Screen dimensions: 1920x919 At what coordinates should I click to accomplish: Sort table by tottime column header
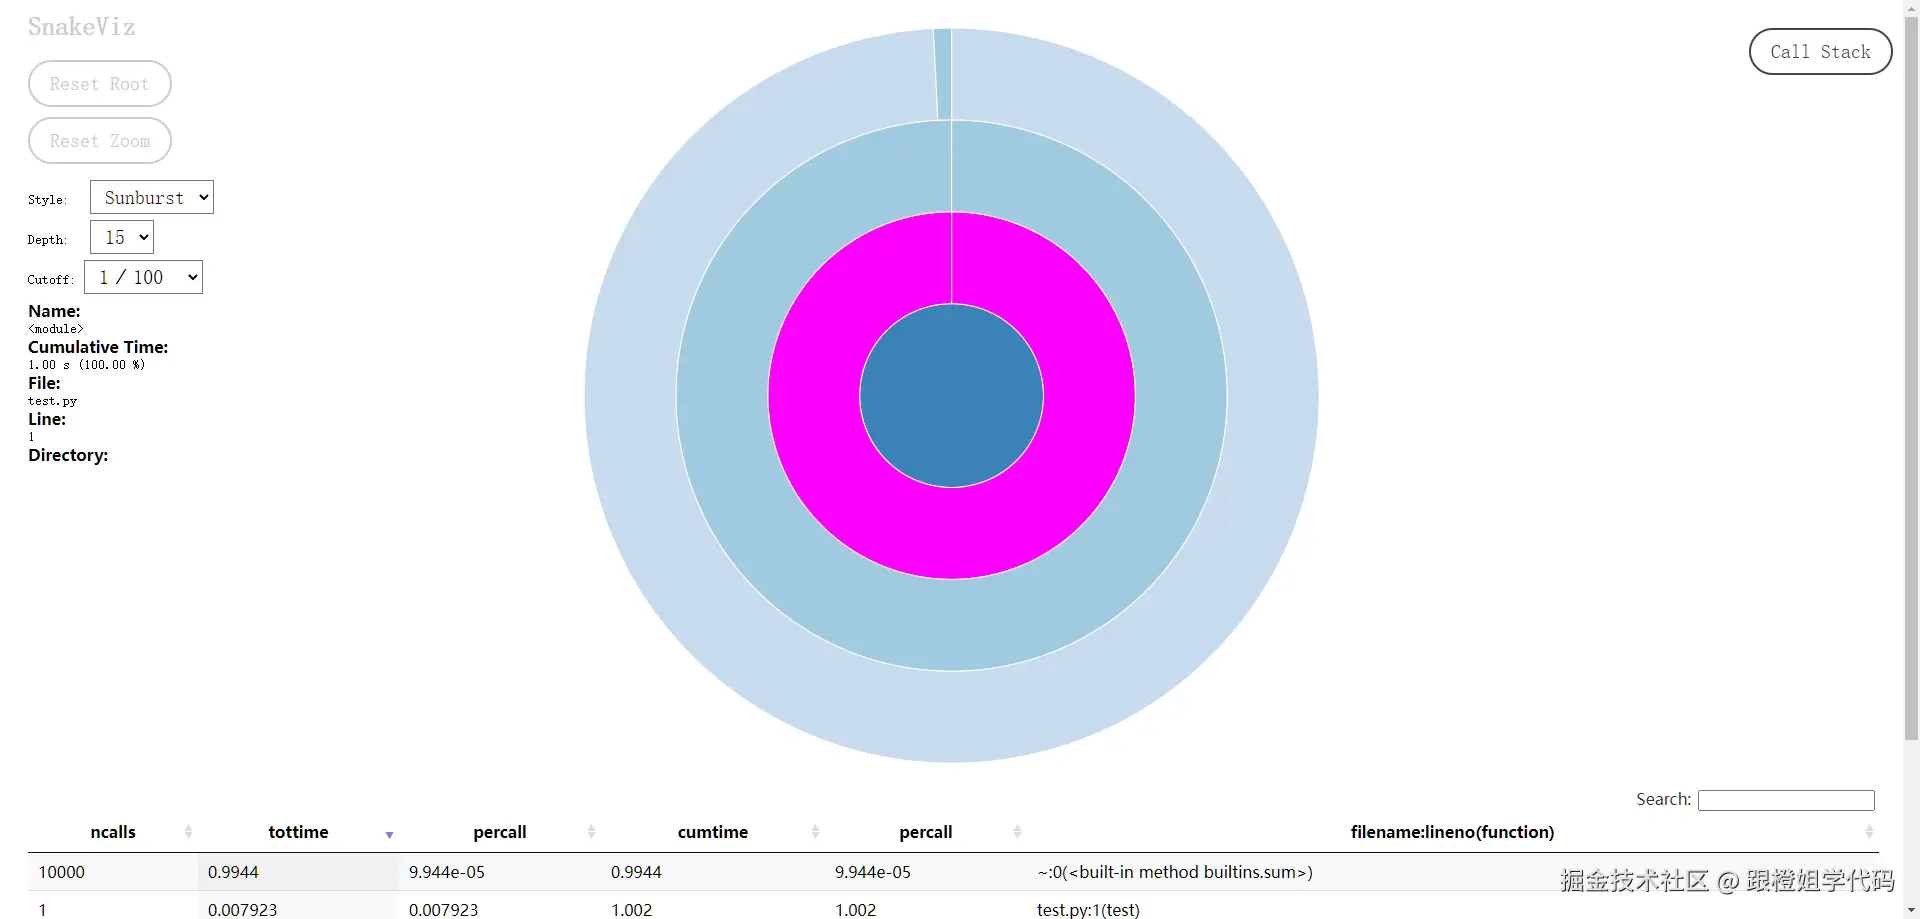click(x=298, y=832)
